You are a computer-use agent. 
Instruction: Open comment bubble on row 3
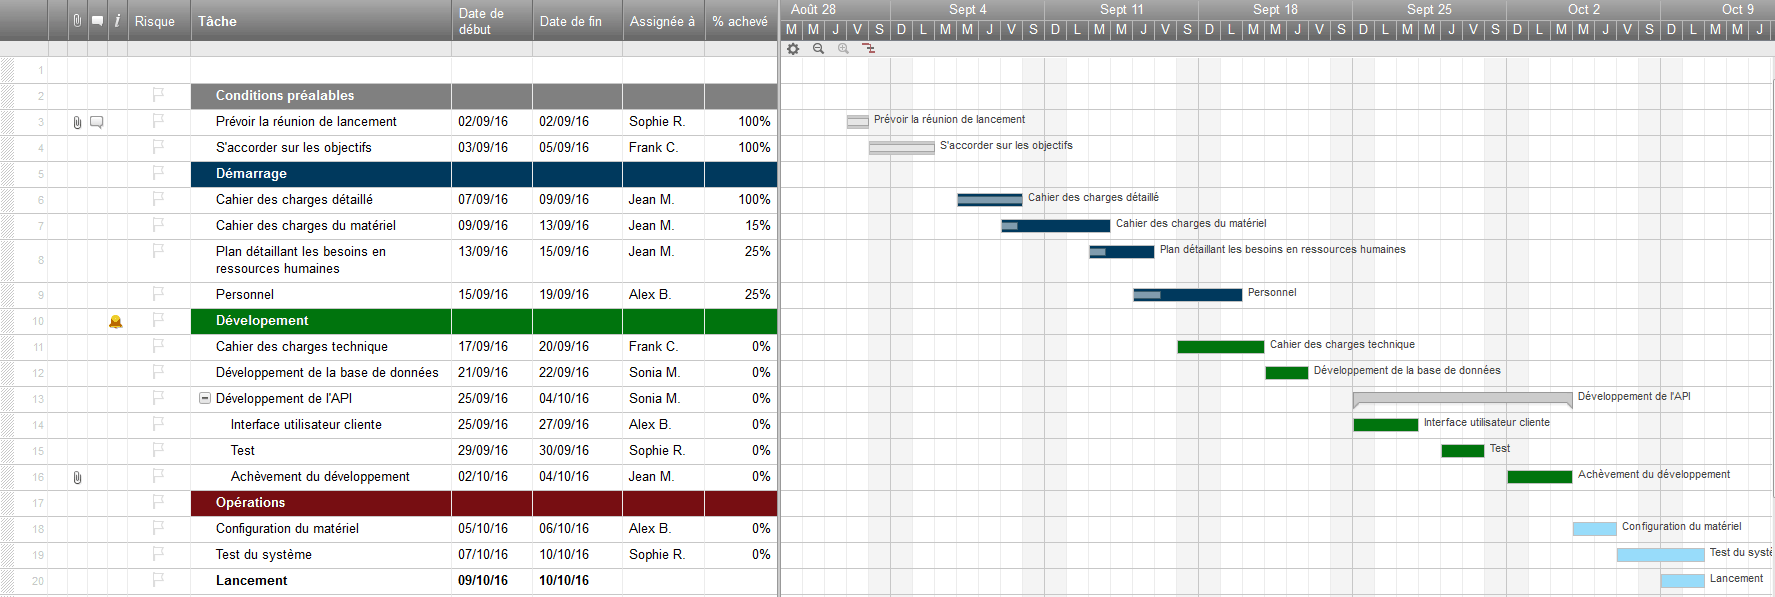pos(97,122)
